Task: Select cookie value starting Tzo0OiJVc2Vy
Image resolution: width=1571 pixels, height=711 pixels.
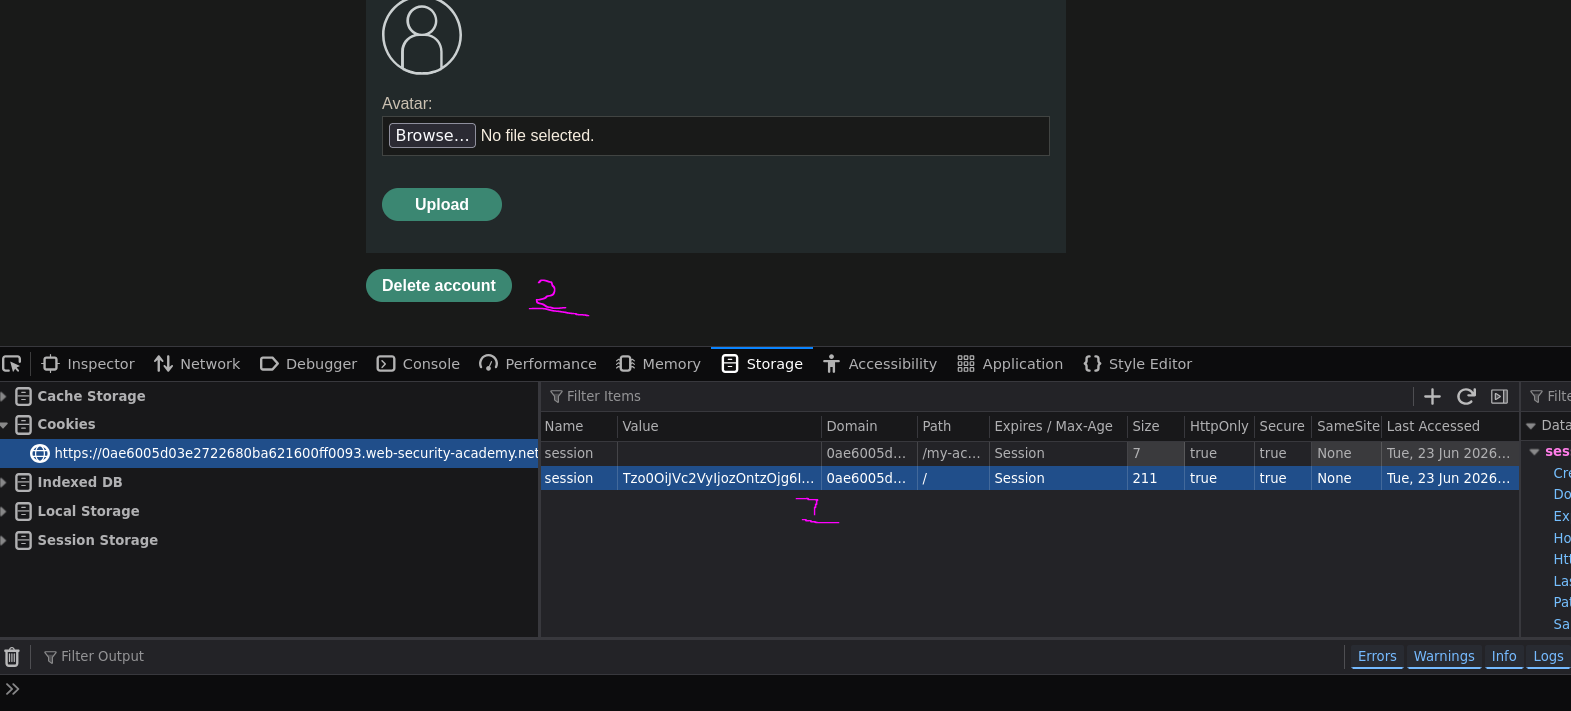Action: [718, 478]
